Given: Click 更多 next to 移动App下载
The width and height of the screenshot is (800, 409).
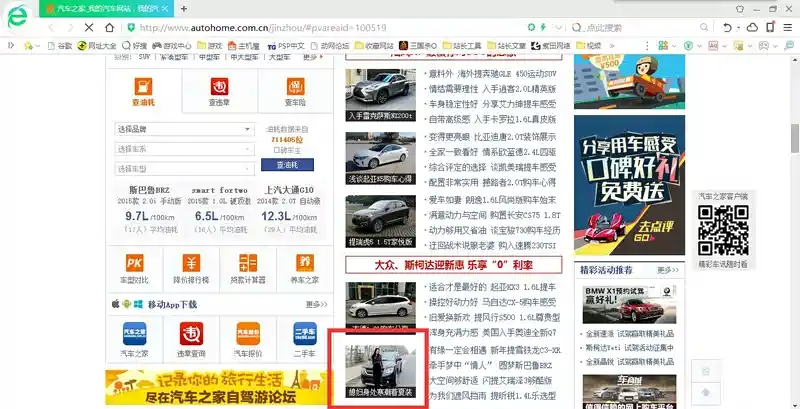Looking at the screenshot, I should click(x=316, y=304).
